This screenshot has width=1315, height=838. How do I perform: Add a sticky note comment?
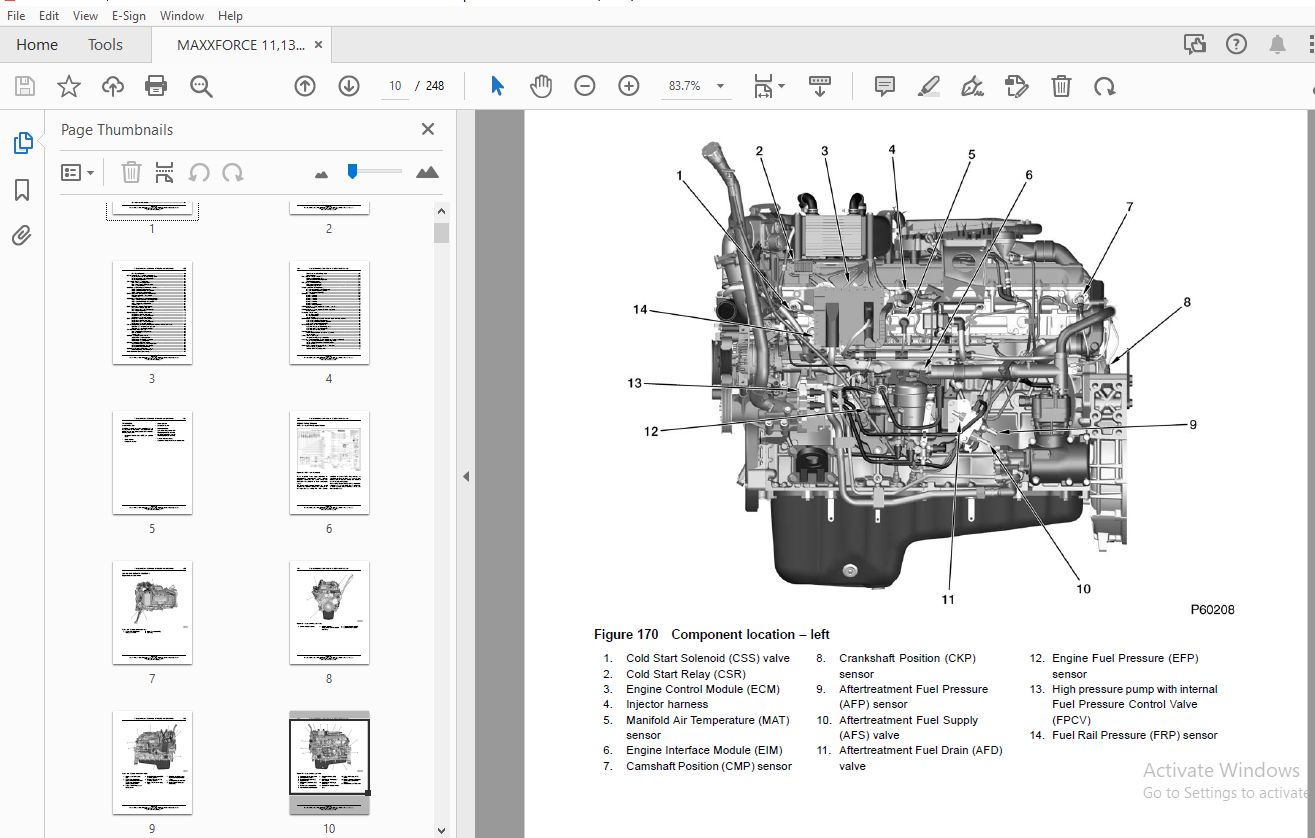coord(884,86)
